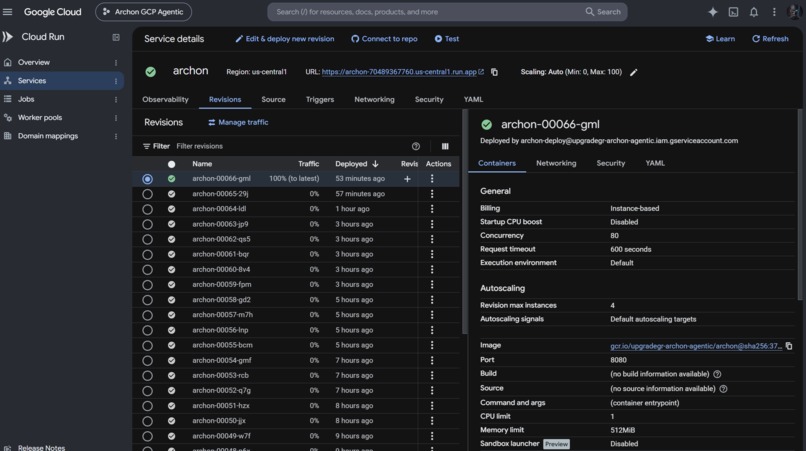
Task: Select revision archon-00062-qs5 radio button
Action: [148, 240]
